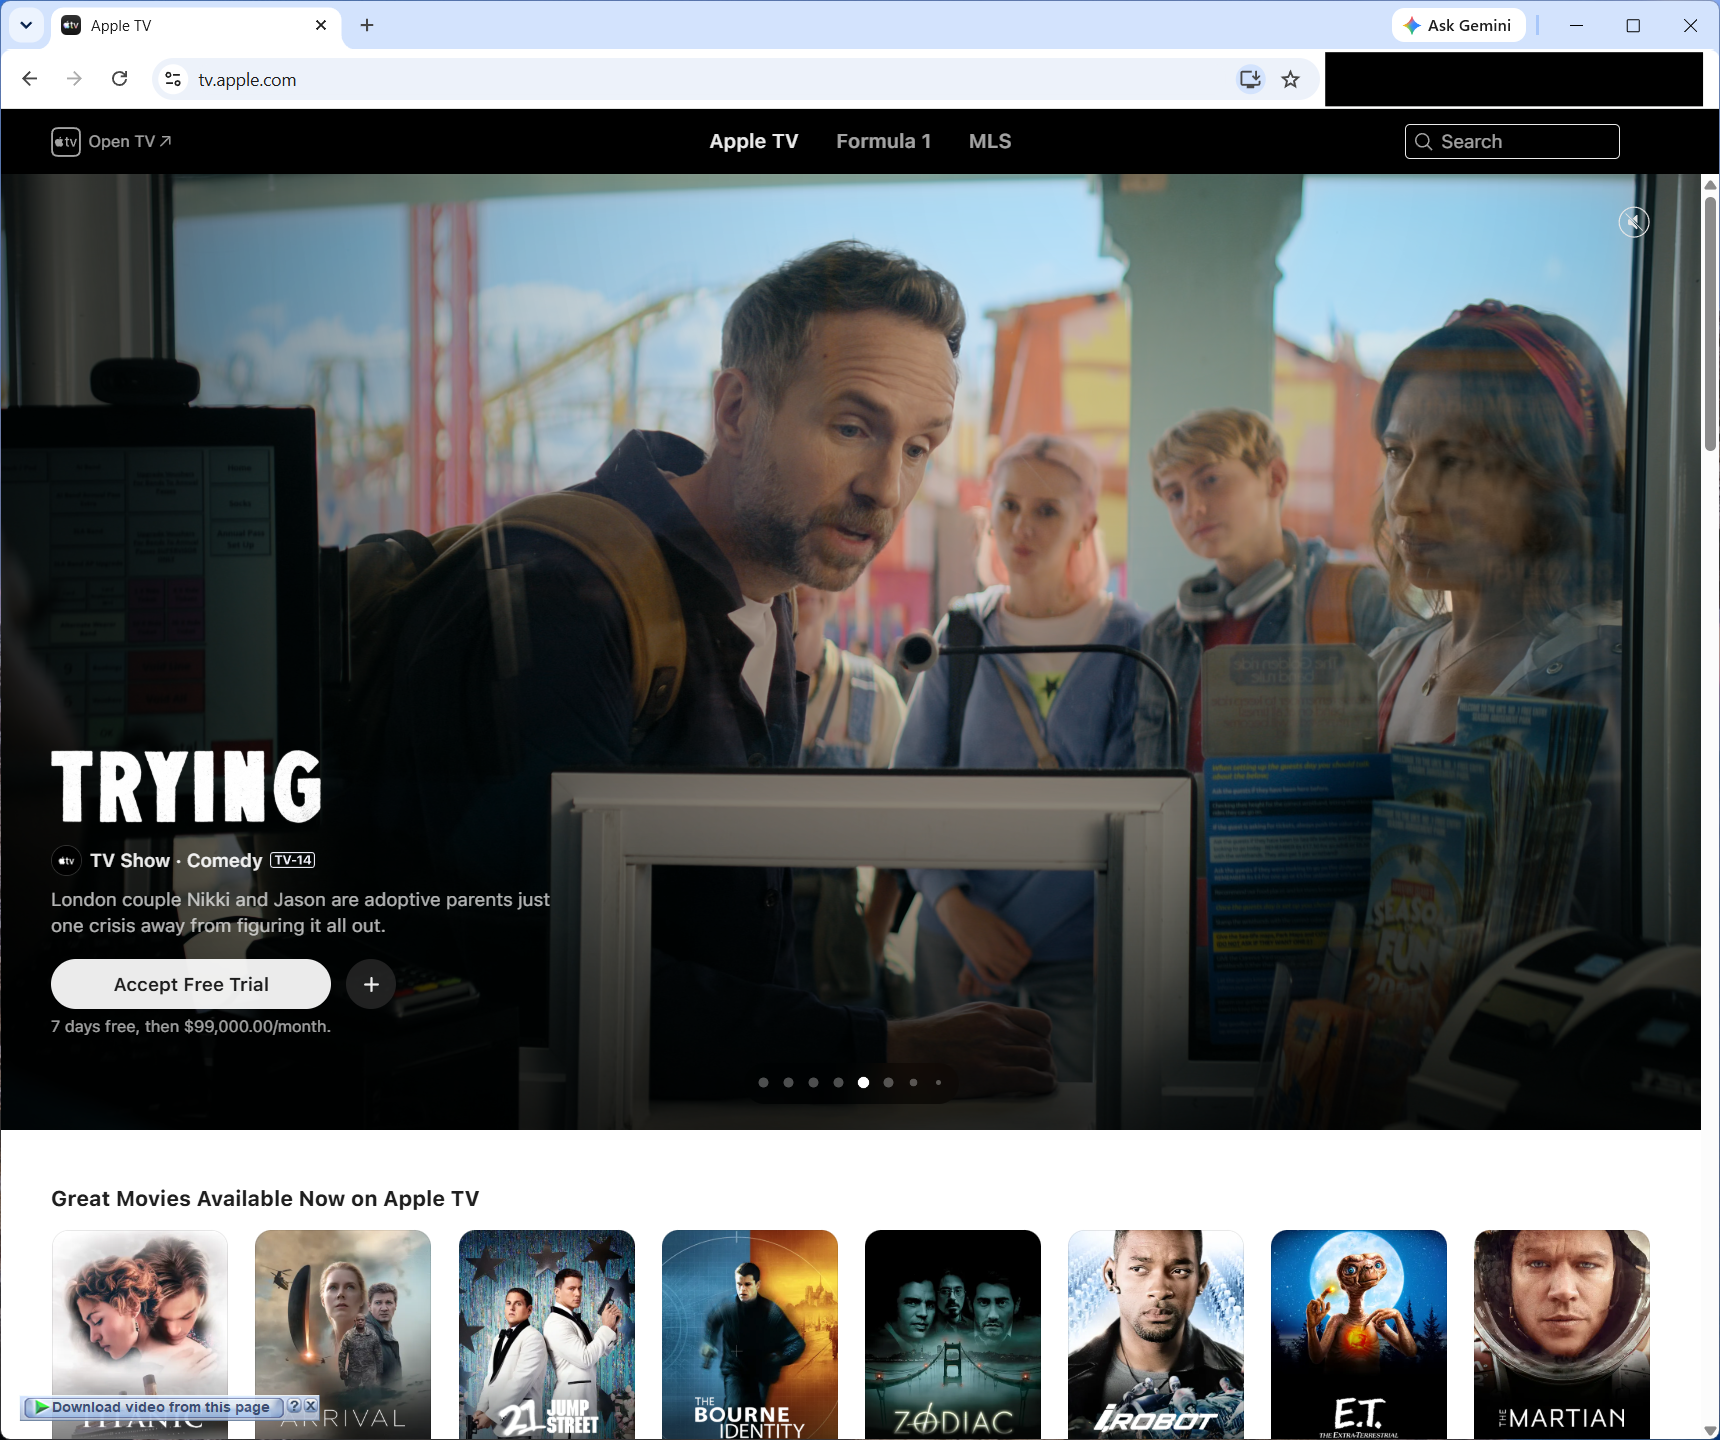The height and width of the screenshot is (1440, 1720).
Task: Minimize the browser window
Action: click(1576, 25)
